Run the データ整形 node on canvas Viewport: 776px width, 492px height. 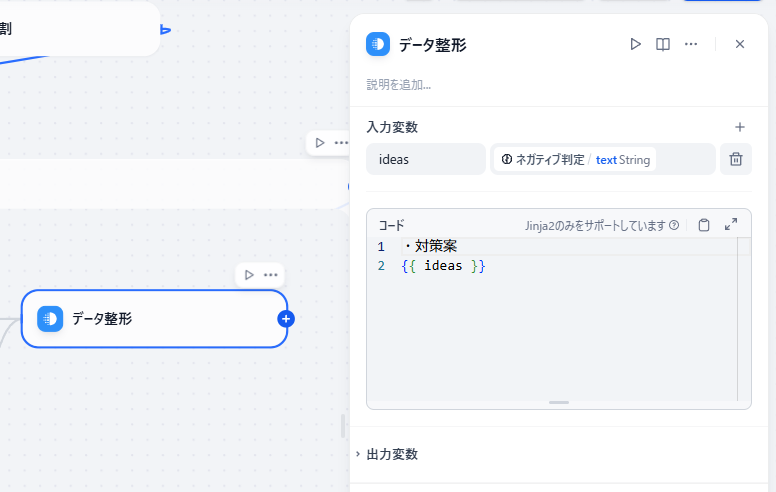[x=249, y=275]
